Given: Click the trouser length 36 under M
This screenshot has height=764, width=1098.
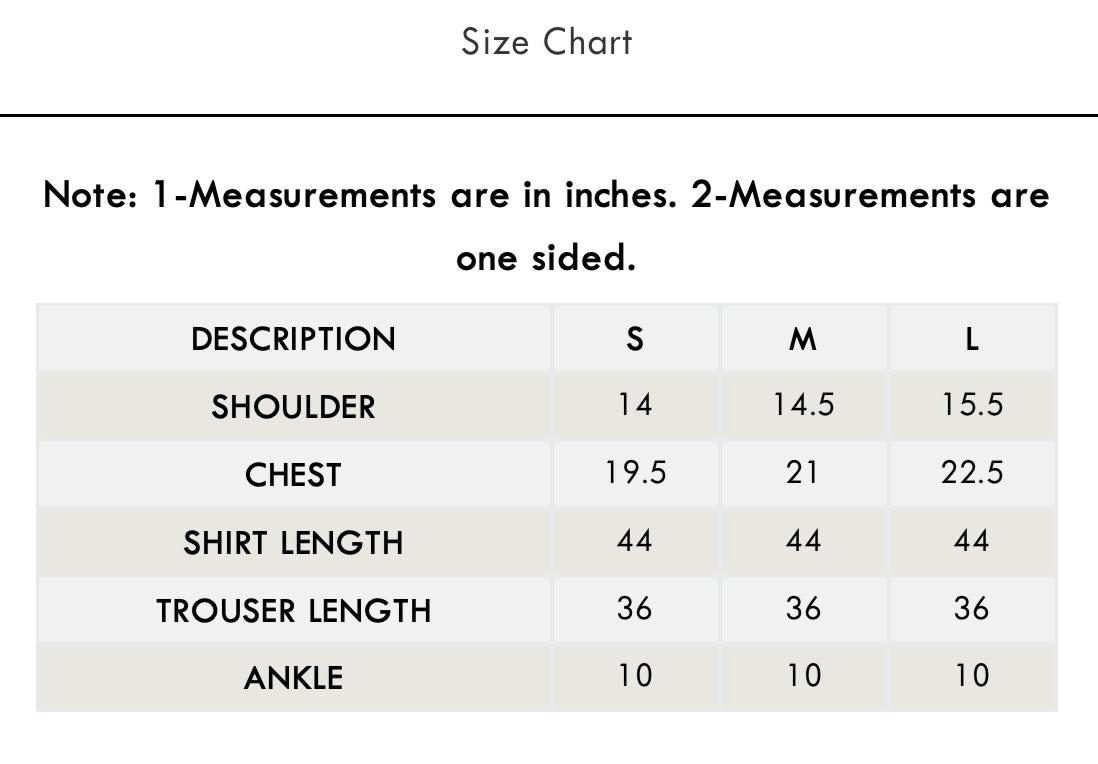Looking at the screenshot, I should point(802,608).
